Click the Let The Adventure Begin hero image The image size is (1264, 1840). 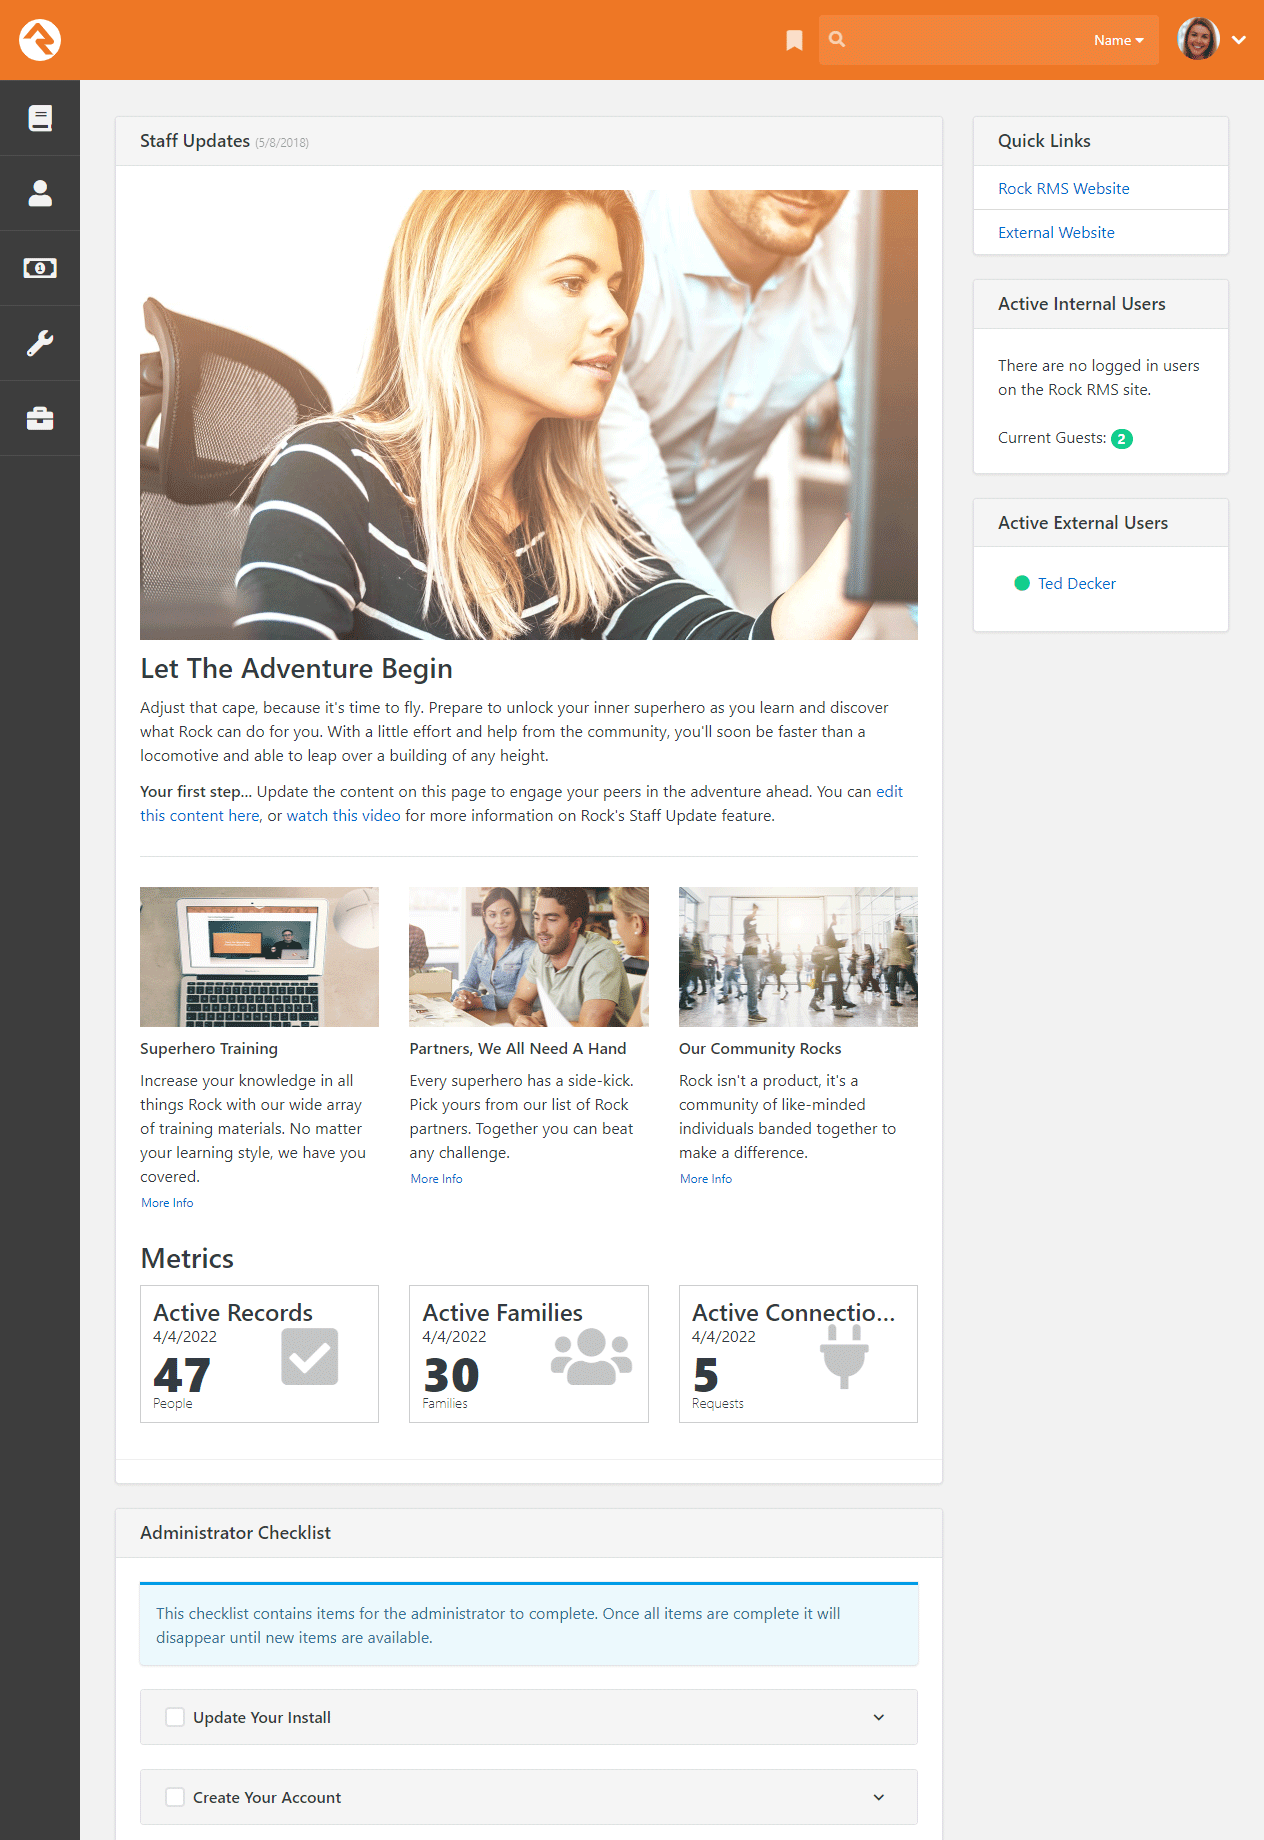(x=529, y=415)
